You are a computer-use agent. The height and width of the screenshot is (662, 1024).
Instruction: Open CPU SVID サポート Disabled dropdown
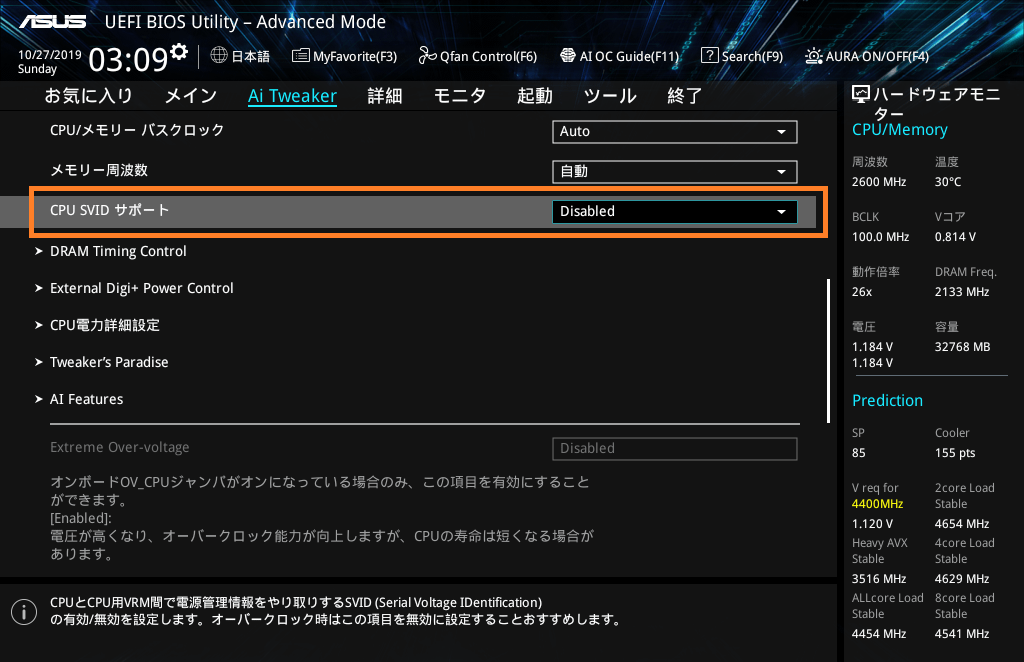click(x=675, y=212)
